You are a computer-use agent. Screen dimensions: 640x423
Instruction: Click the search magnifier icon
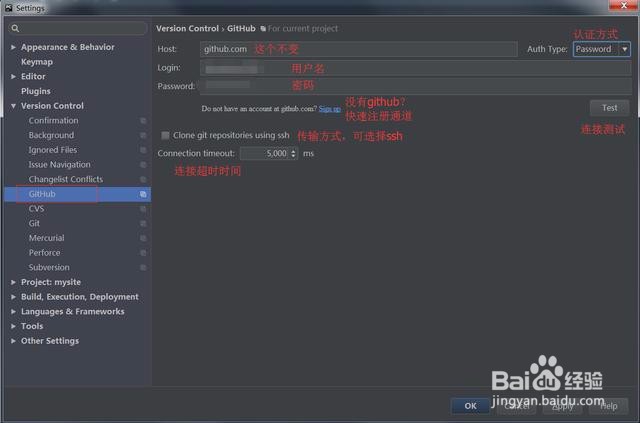(x=16, y=28)
